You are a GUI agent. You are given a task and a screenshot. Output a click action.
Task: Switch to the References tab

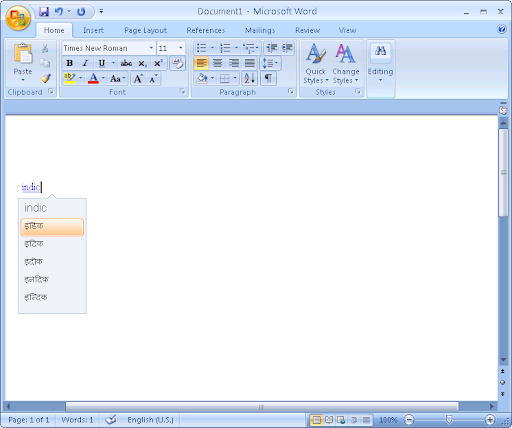pos(206,30)
